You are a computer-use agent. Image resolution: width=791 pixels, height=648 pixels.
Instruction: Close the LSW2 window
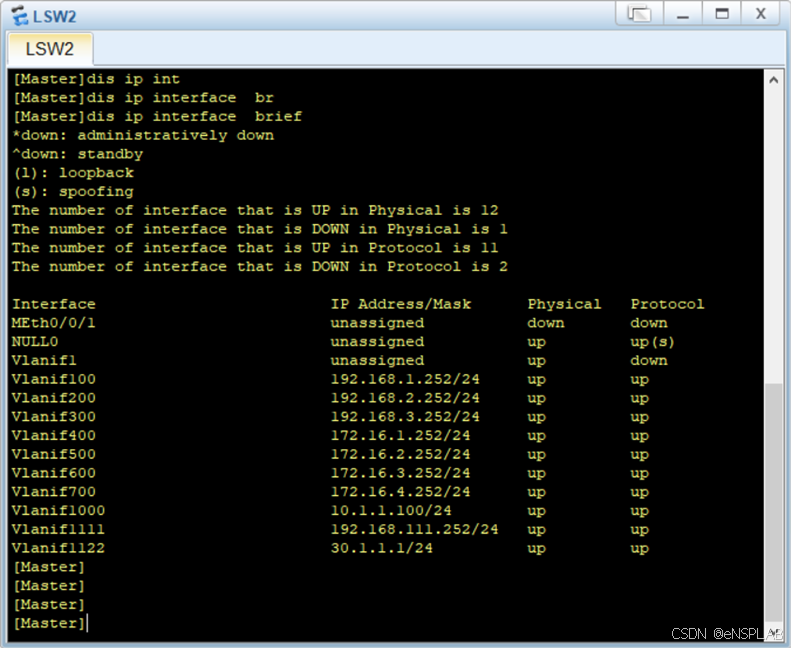761,14
